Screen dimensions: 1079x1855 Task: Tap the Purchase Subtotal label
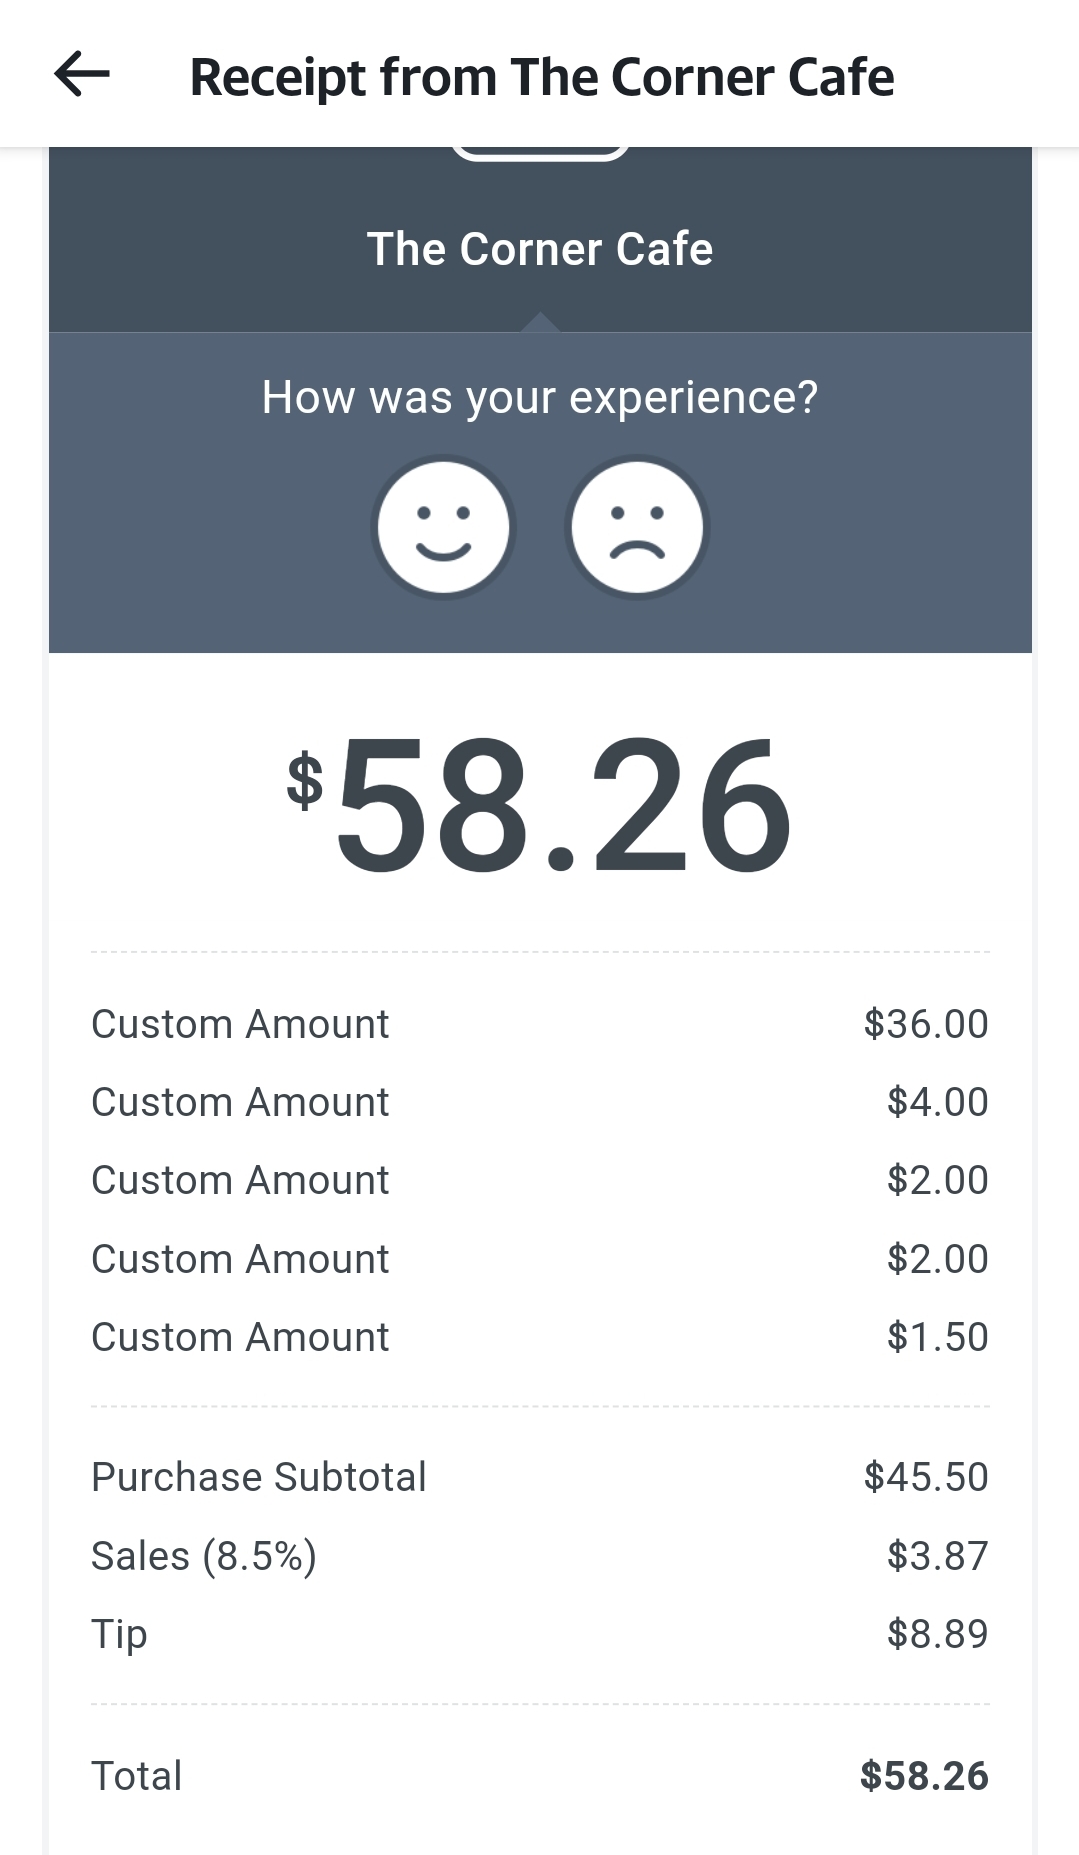tap(258, 1477)
